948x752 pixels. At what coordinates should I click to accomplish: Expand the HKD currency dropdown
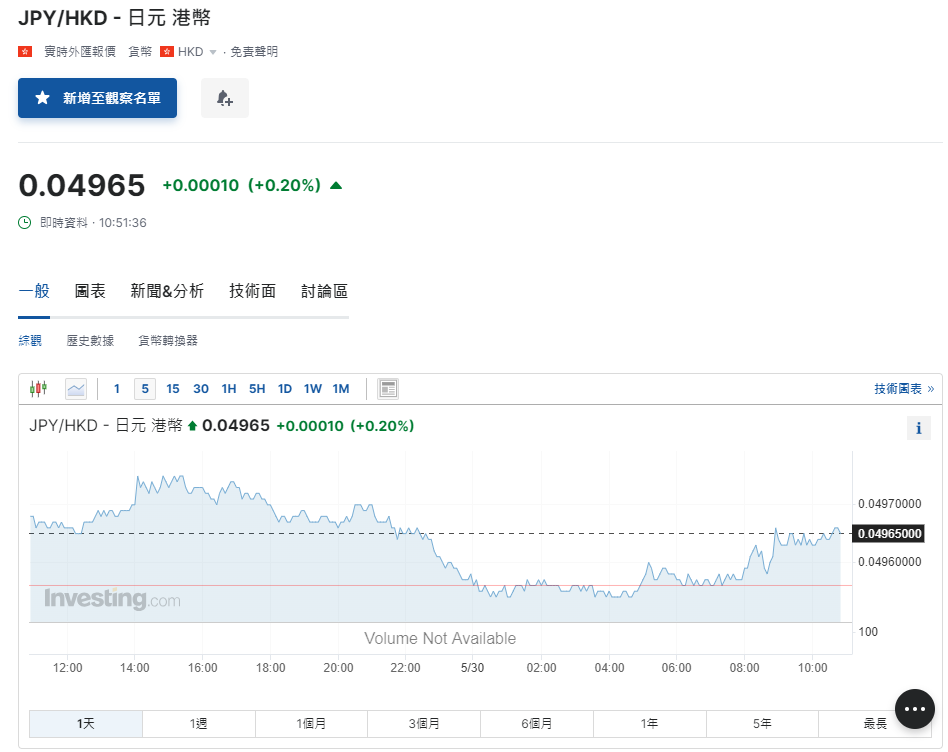[212, 52]
